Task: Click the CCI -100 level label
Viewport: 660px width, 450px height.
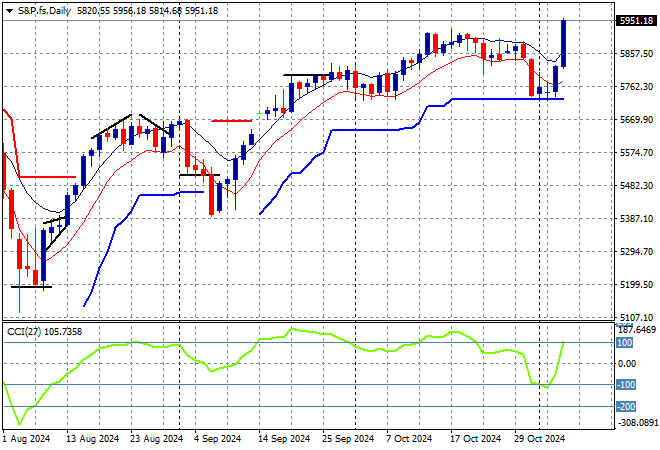Action: 626,384
